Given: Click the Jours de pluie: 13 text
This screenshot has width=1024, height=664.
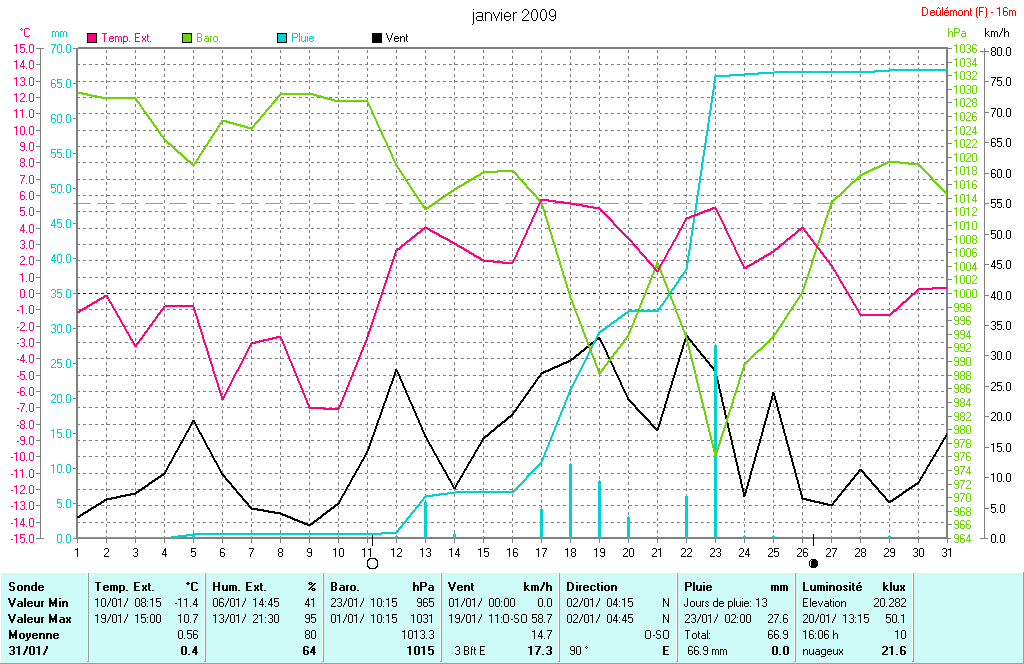Looking at the screenshot, I should (726, 603).
